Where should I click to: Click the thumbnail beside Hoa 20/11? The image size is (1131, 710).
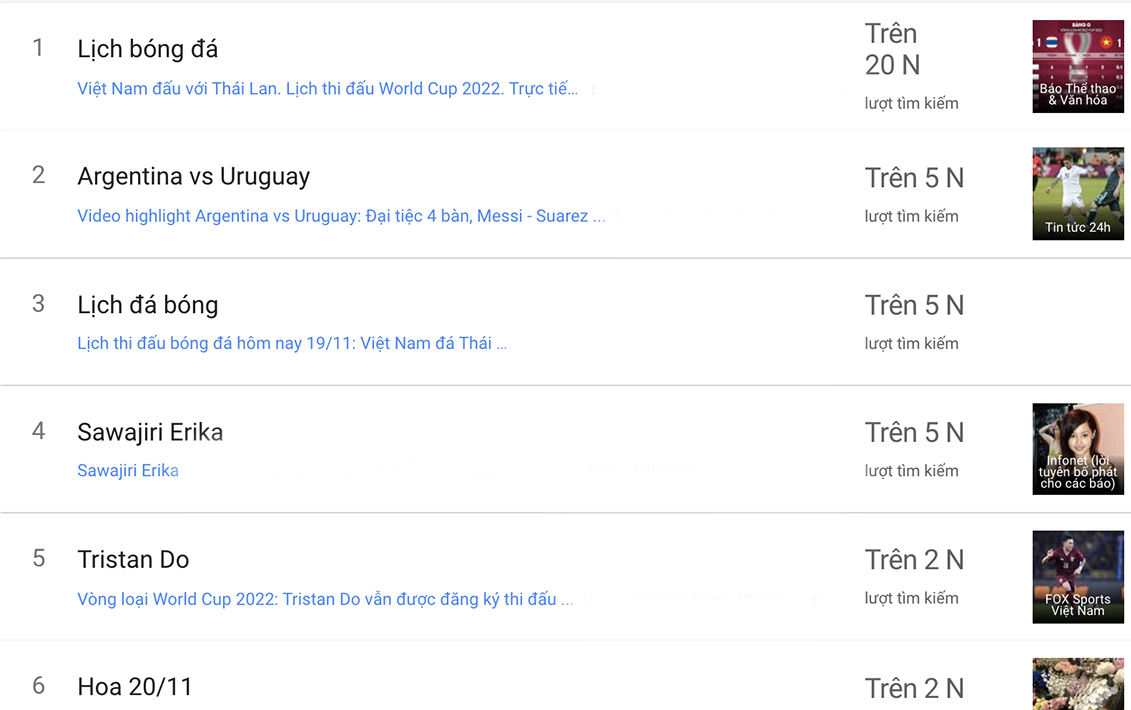(x=1077, y=686)
